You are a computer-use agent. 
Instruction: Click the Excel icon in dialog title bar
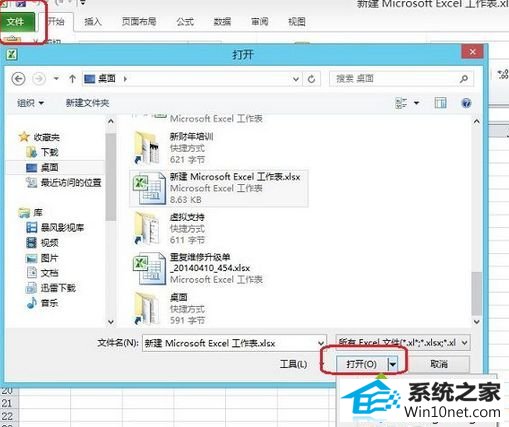pos(12,54)
